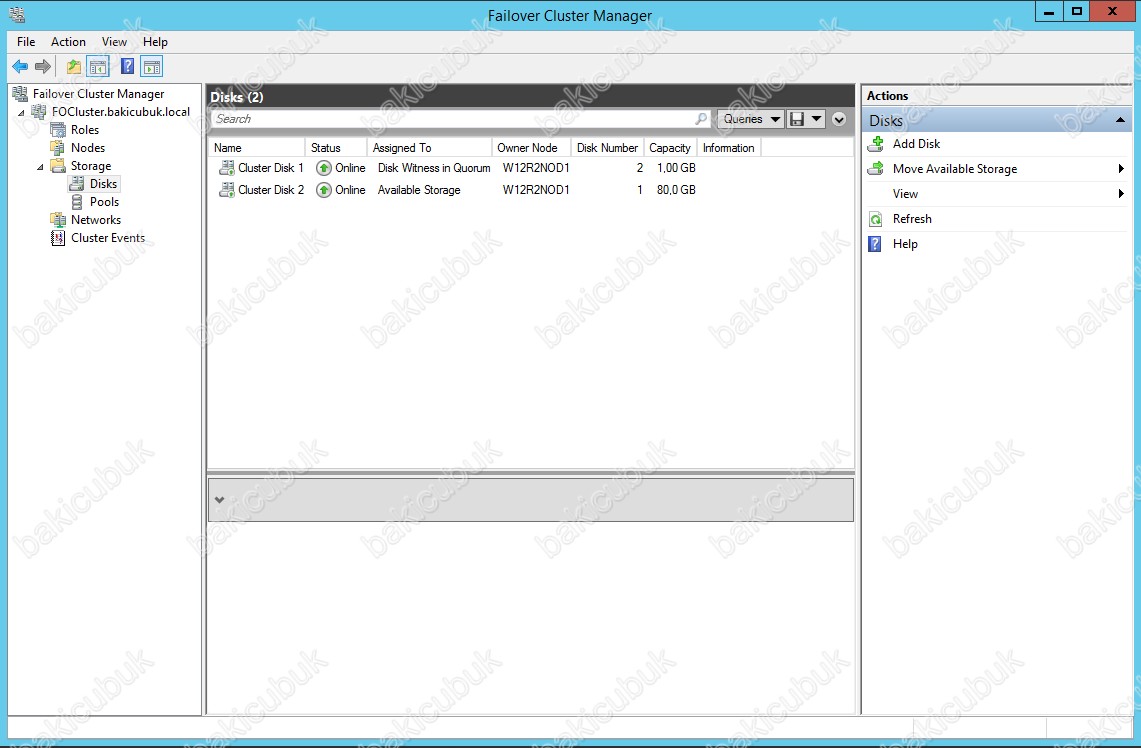The width and height of the screenshot is (1141, 748).
Task: Open the View menu in the menu bar
Action: [x=114, y=41]
